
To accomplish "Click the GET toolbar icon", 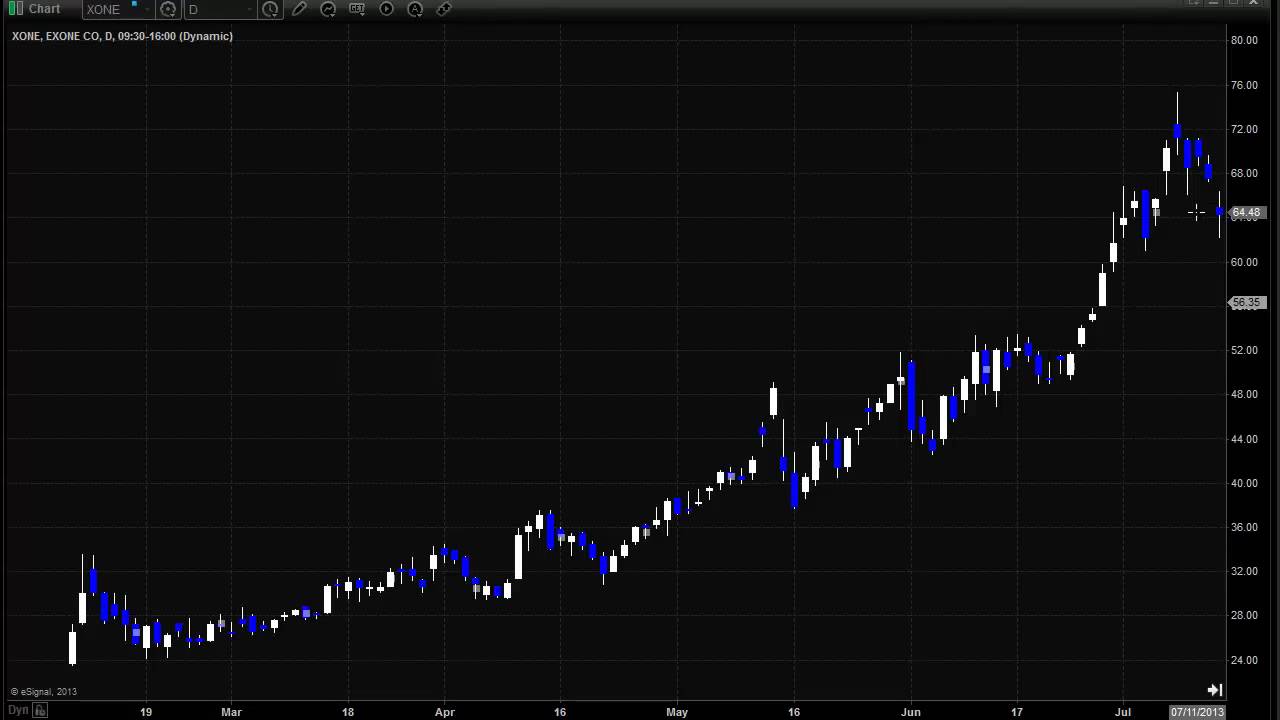I will (357, 9).
